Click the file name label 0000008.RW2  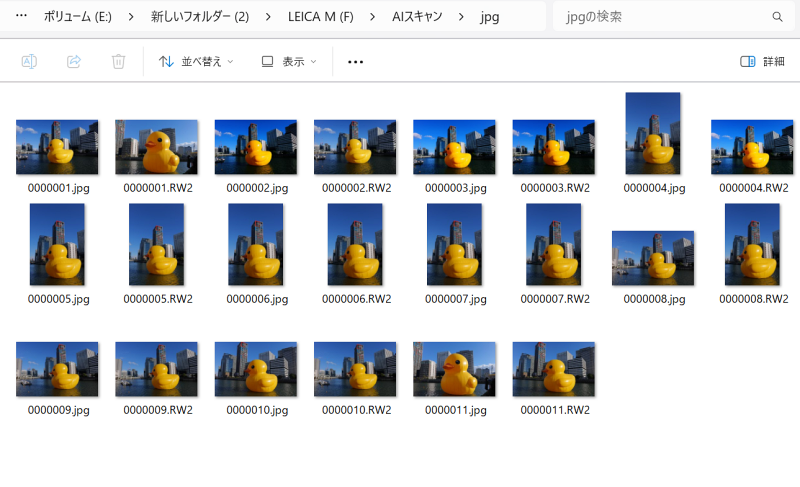point(754,299)
